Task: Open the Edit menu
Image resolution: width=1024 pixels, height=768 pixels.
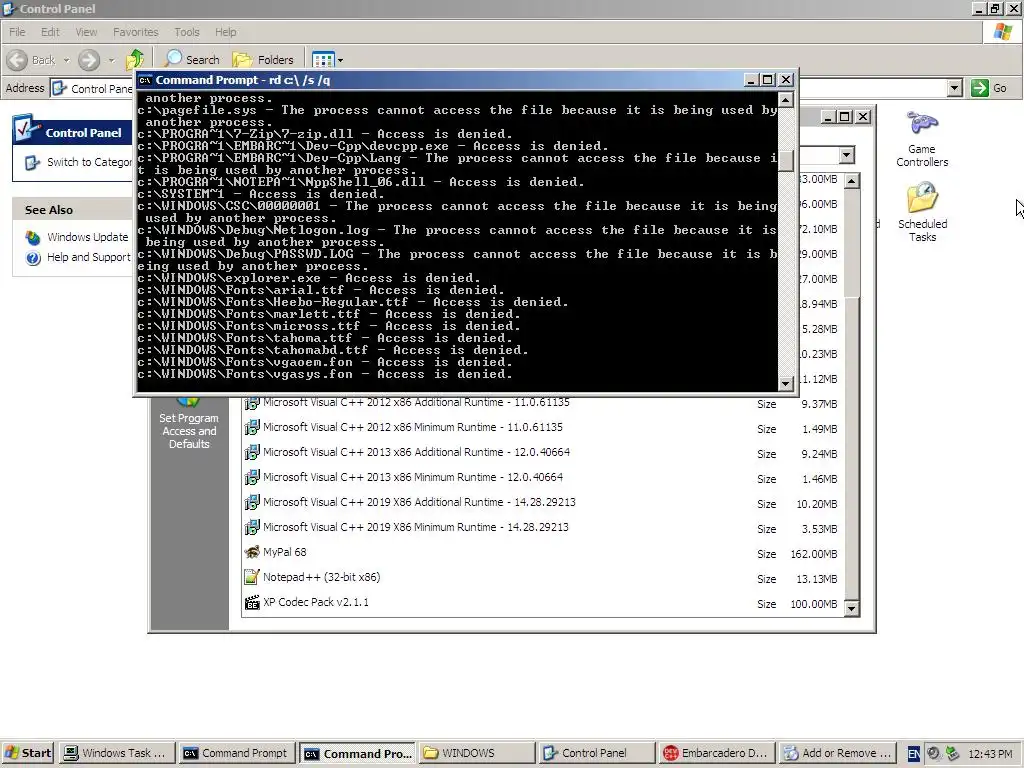Action: tap(50, 32)
